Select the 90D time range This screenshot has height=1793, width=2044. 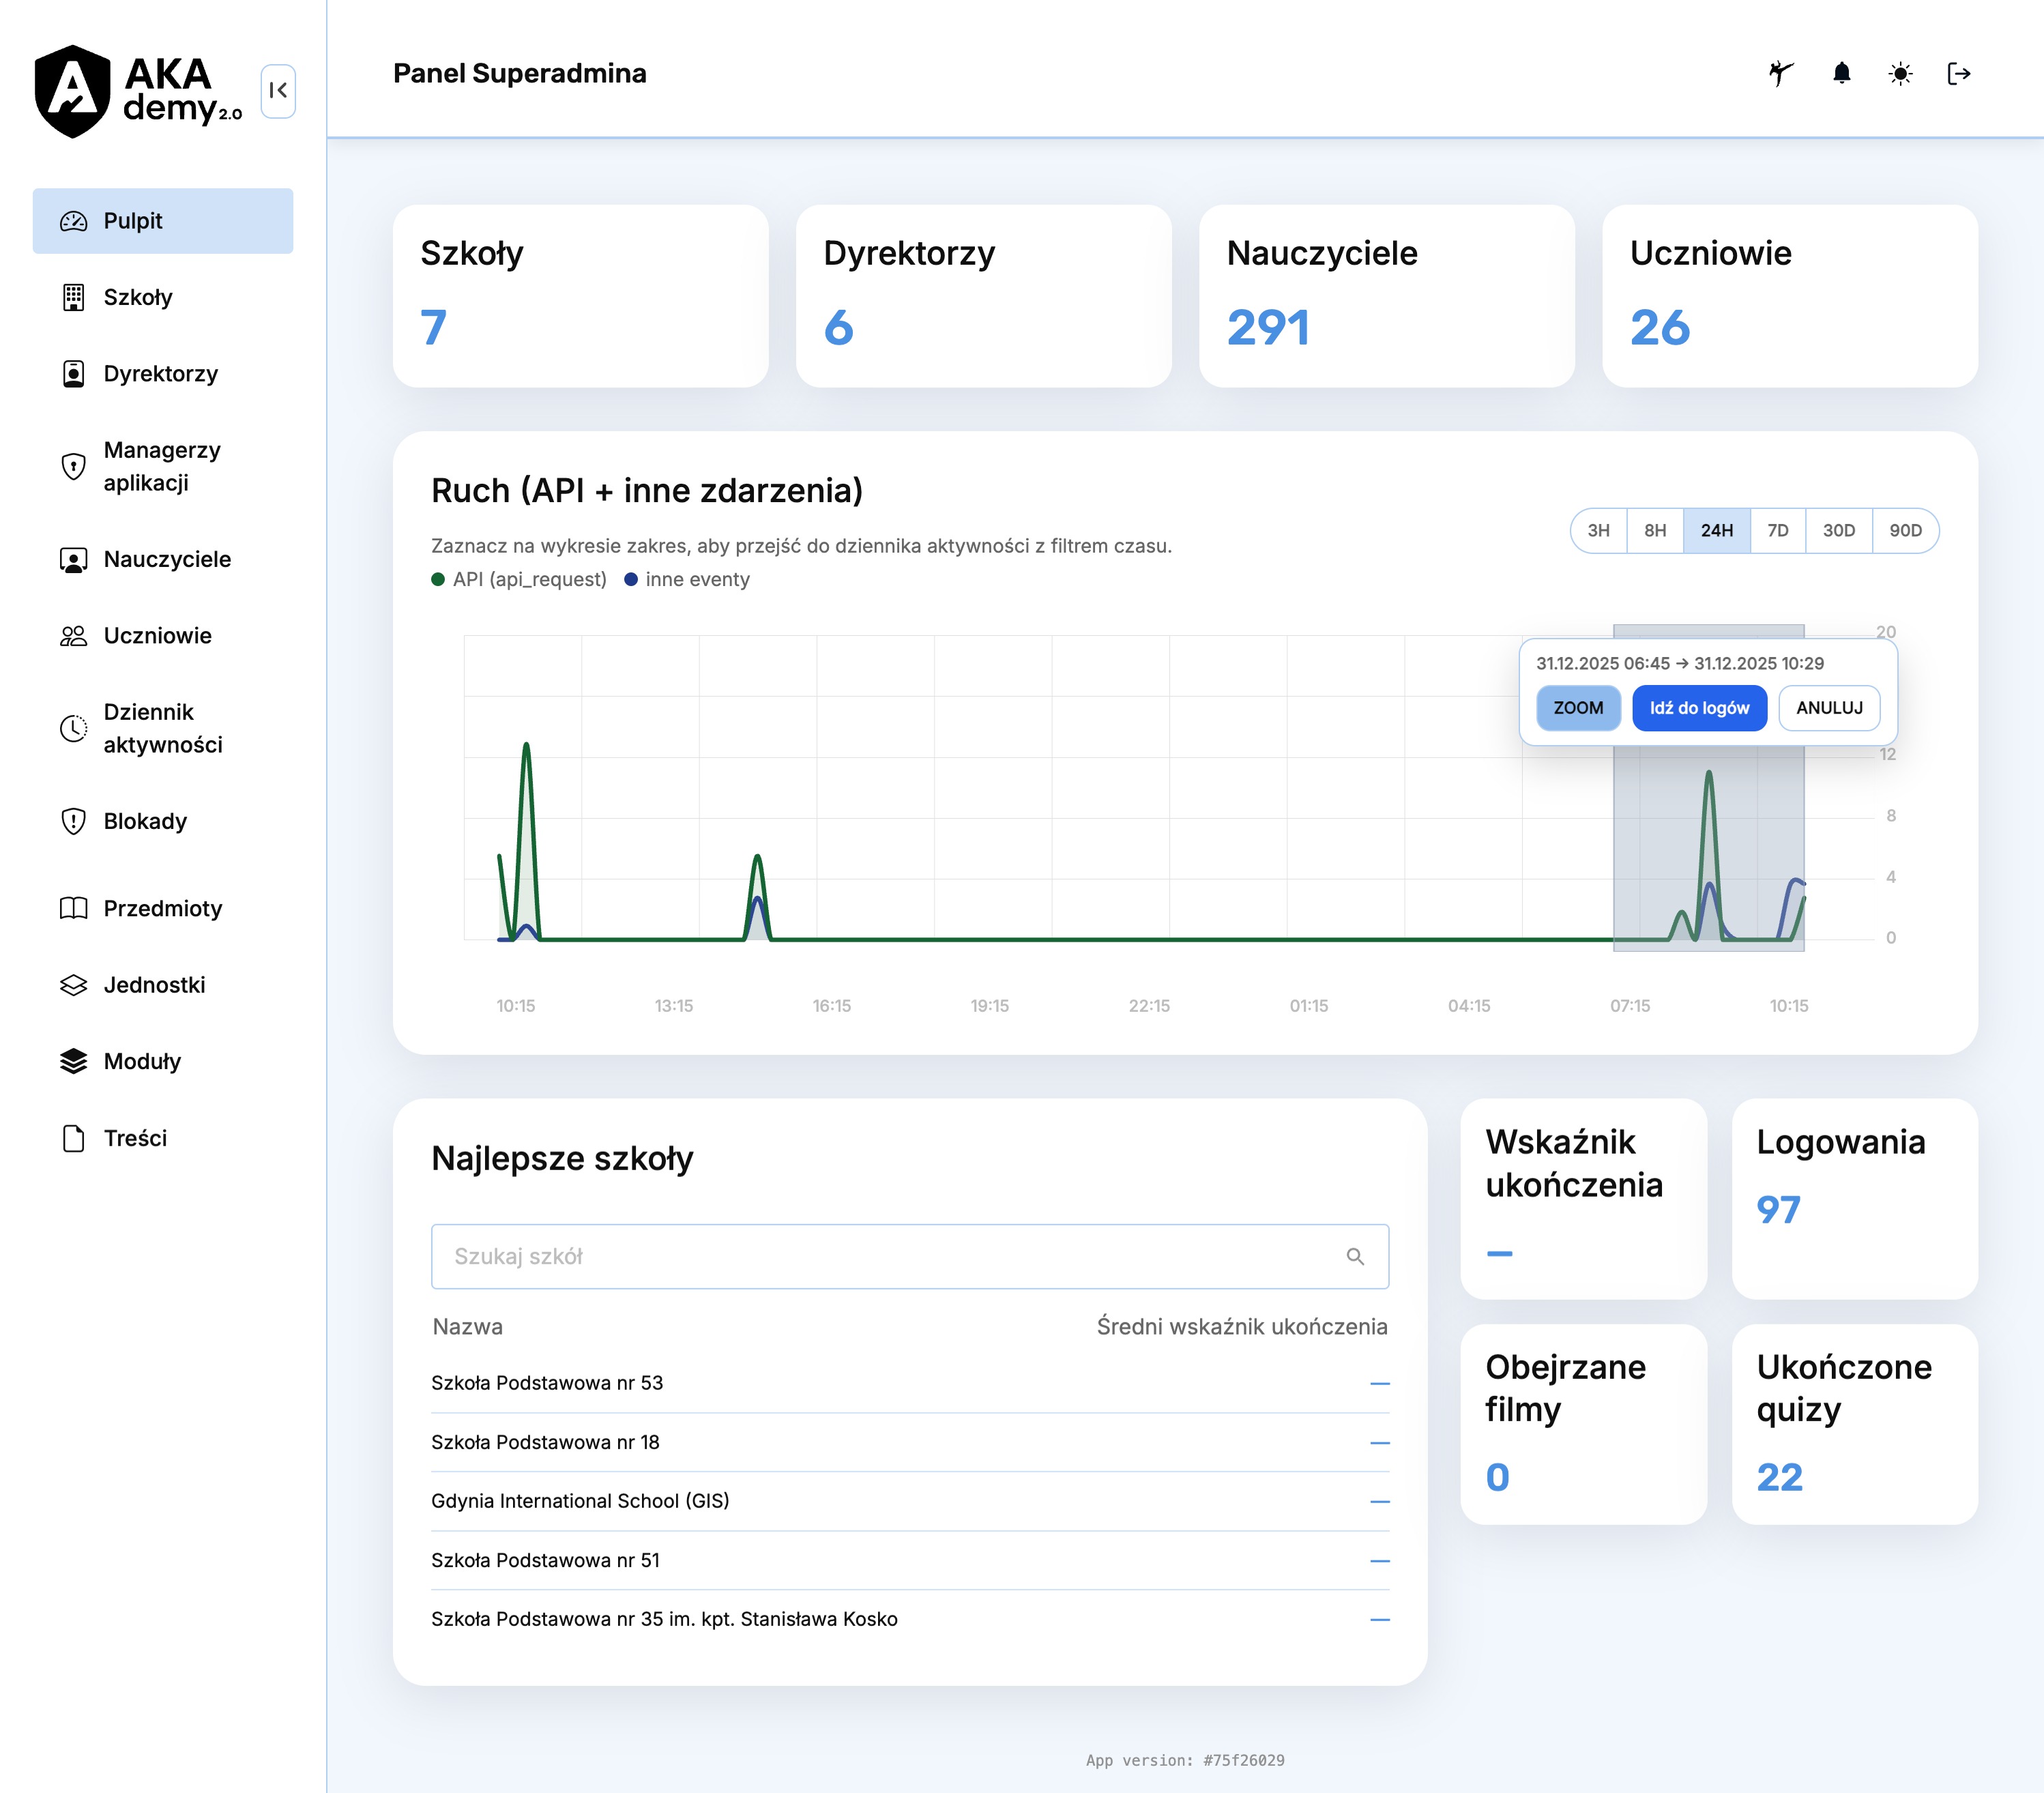tap(1904, 530)
